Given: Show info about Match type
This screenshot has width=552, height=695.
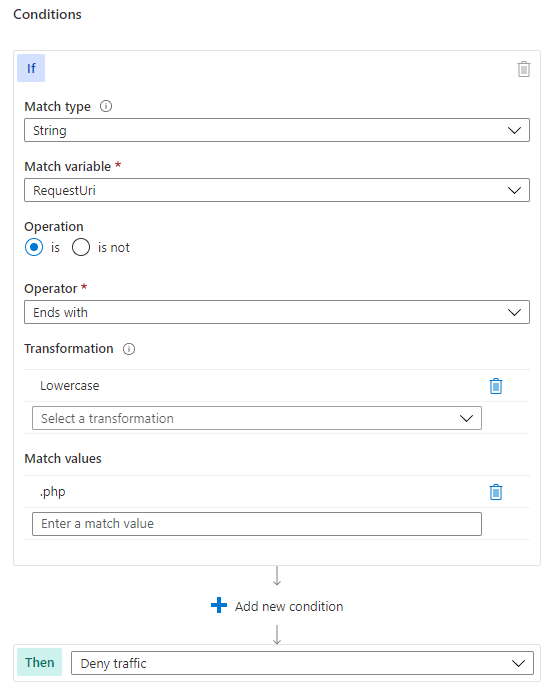Looking at the screenshot, I should coord(106,106).
